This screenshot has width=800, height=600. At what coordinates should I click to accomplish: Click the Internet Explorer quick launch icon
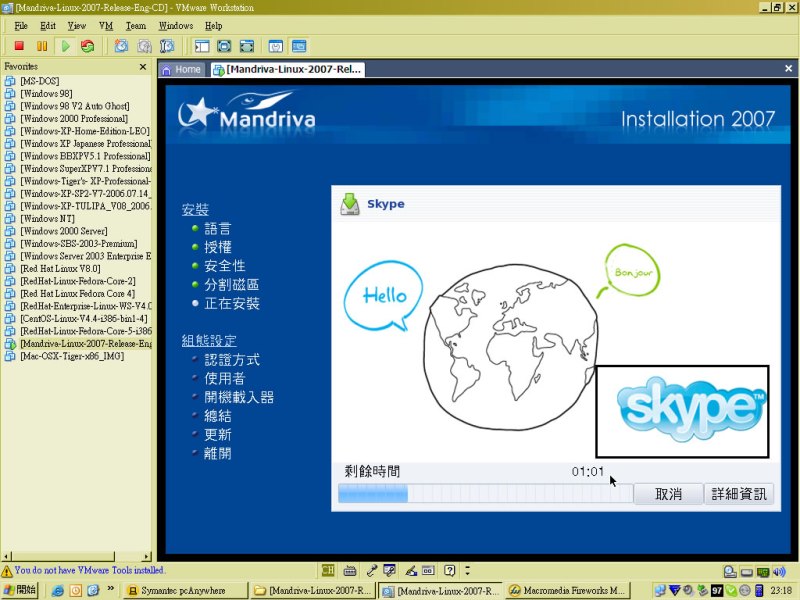point(58,590)
